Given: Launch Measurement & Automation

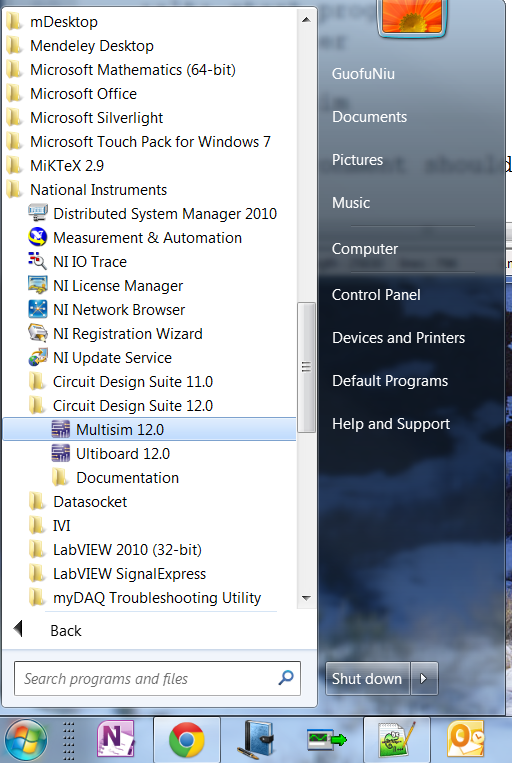Looking at the screenshot, I should point(135,237).
